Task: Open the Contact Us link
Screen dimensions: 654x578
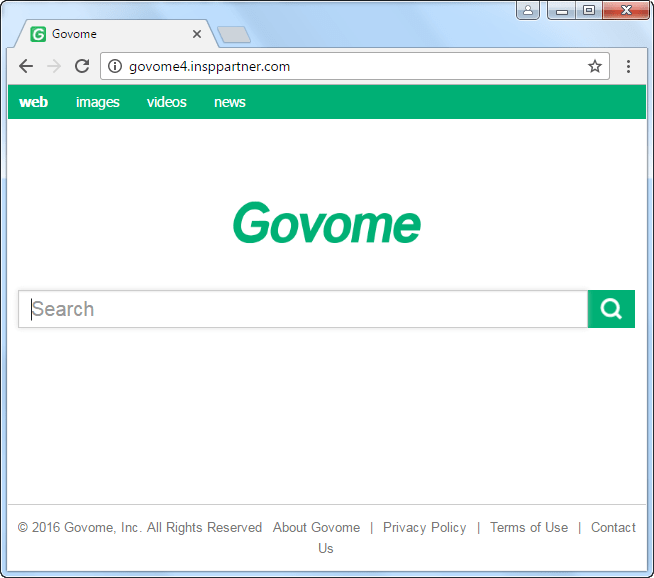Action: (613, 528)
